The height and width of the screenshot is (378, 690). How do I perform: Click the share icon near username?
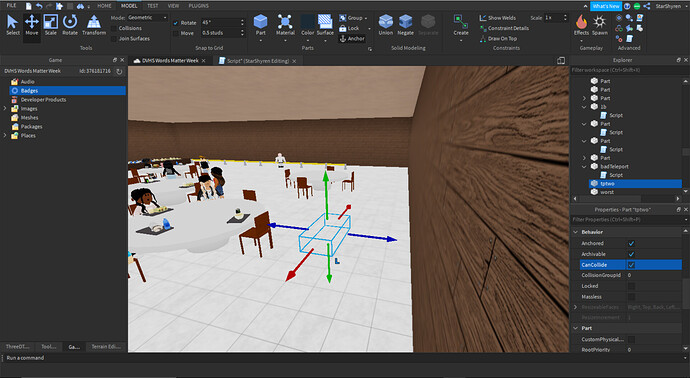coord(646,6)
